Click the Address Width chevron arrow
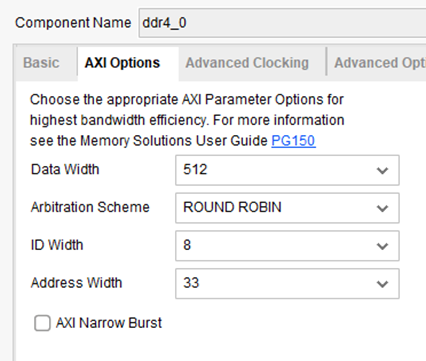This screenshot has width=426, height=361. 382,284
